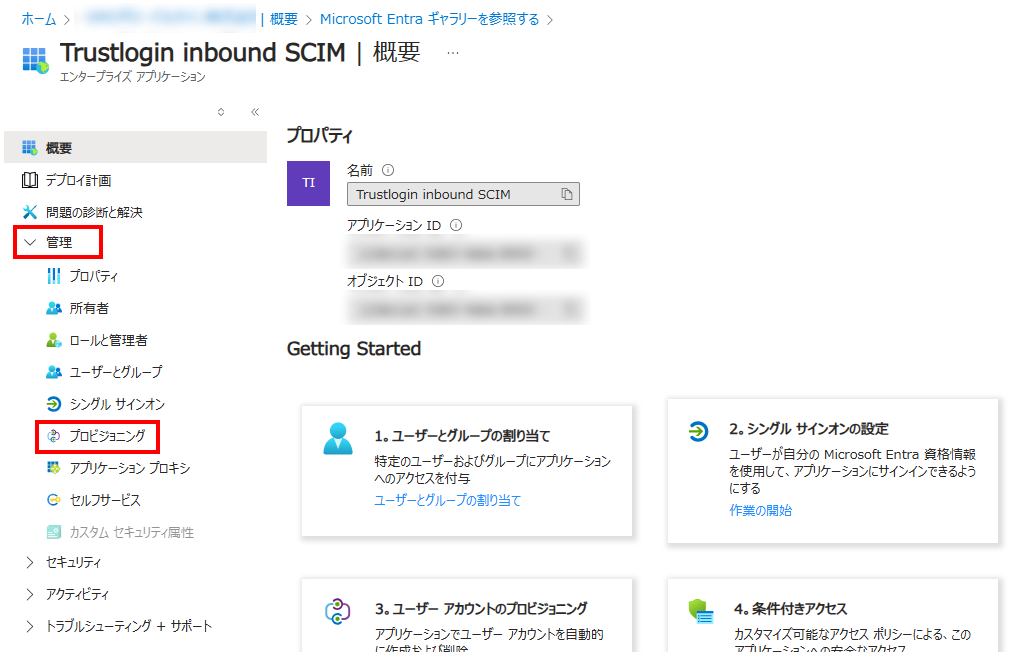Screen dimensions: 1020x665
Task: Click the provisioning icon on card 3
Action: (x=338, y=612)
